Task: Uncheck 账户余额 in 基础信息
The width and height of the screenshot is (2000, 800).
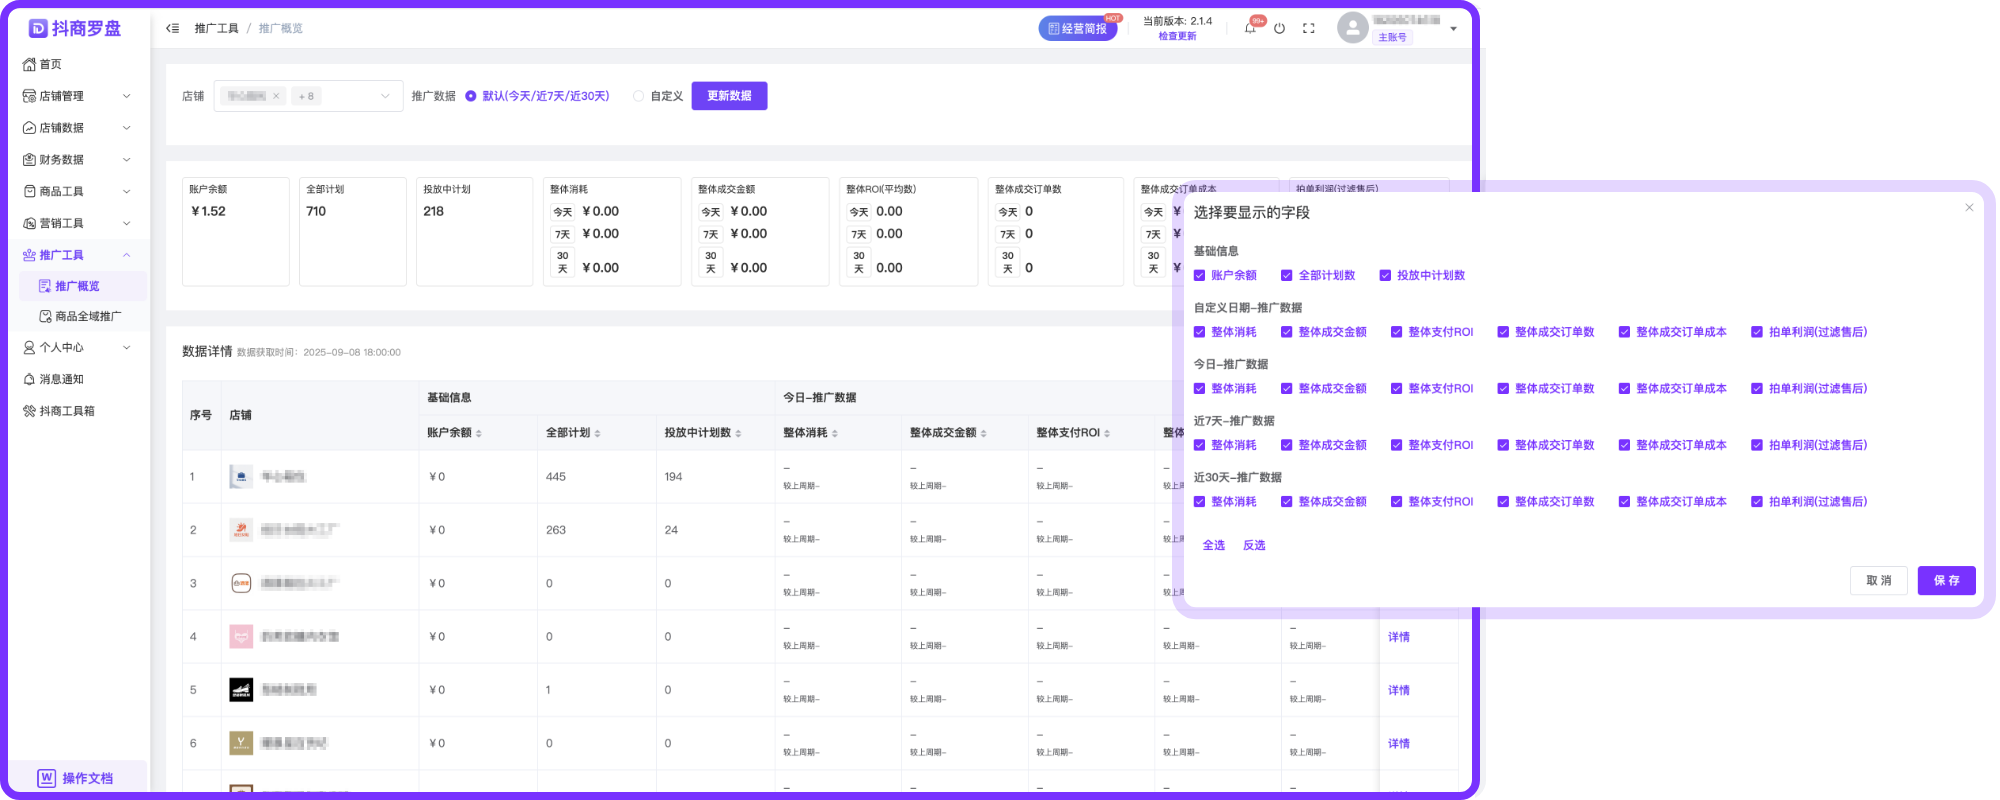Action: click(1199, 275)
